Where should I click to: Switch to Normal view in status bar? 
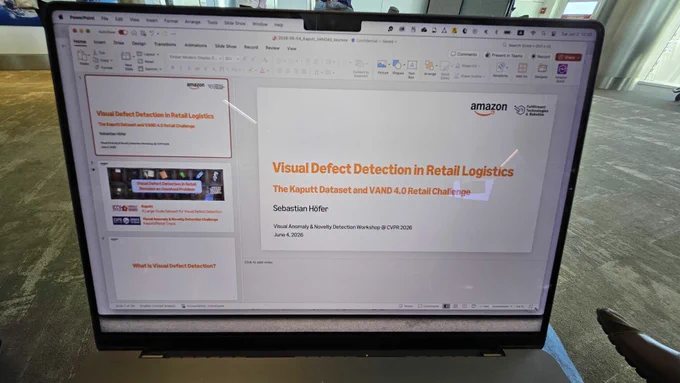pos(446,306)
